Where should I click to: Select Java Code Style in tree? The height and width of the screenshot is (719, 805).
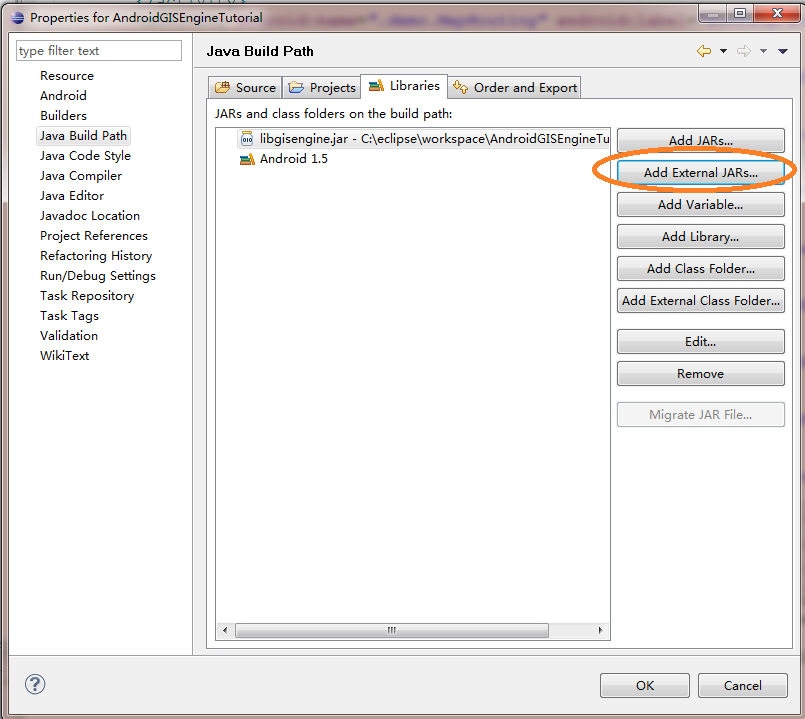[85, 156]
